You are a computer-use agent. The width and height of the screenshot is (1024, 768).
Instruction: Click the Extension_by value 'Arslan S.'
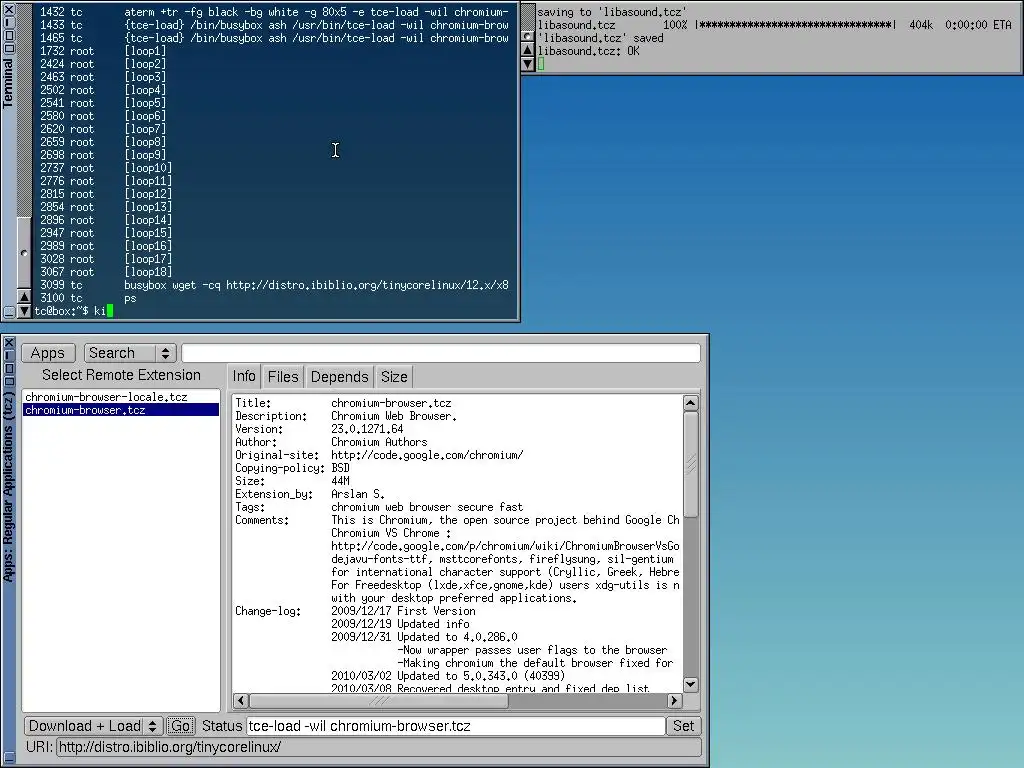pyautogui.click(x=358, y=494)
